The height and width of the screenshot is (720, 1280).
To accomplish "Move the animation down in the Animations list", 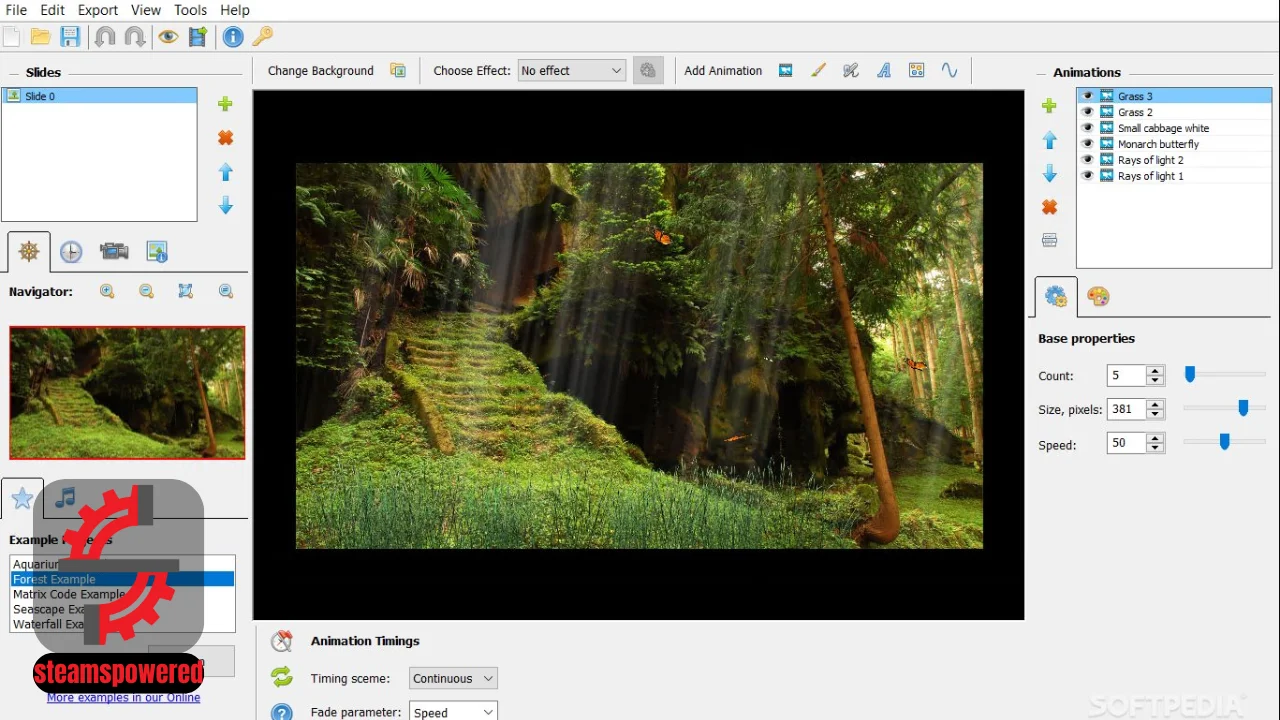I will point(1049,173).
